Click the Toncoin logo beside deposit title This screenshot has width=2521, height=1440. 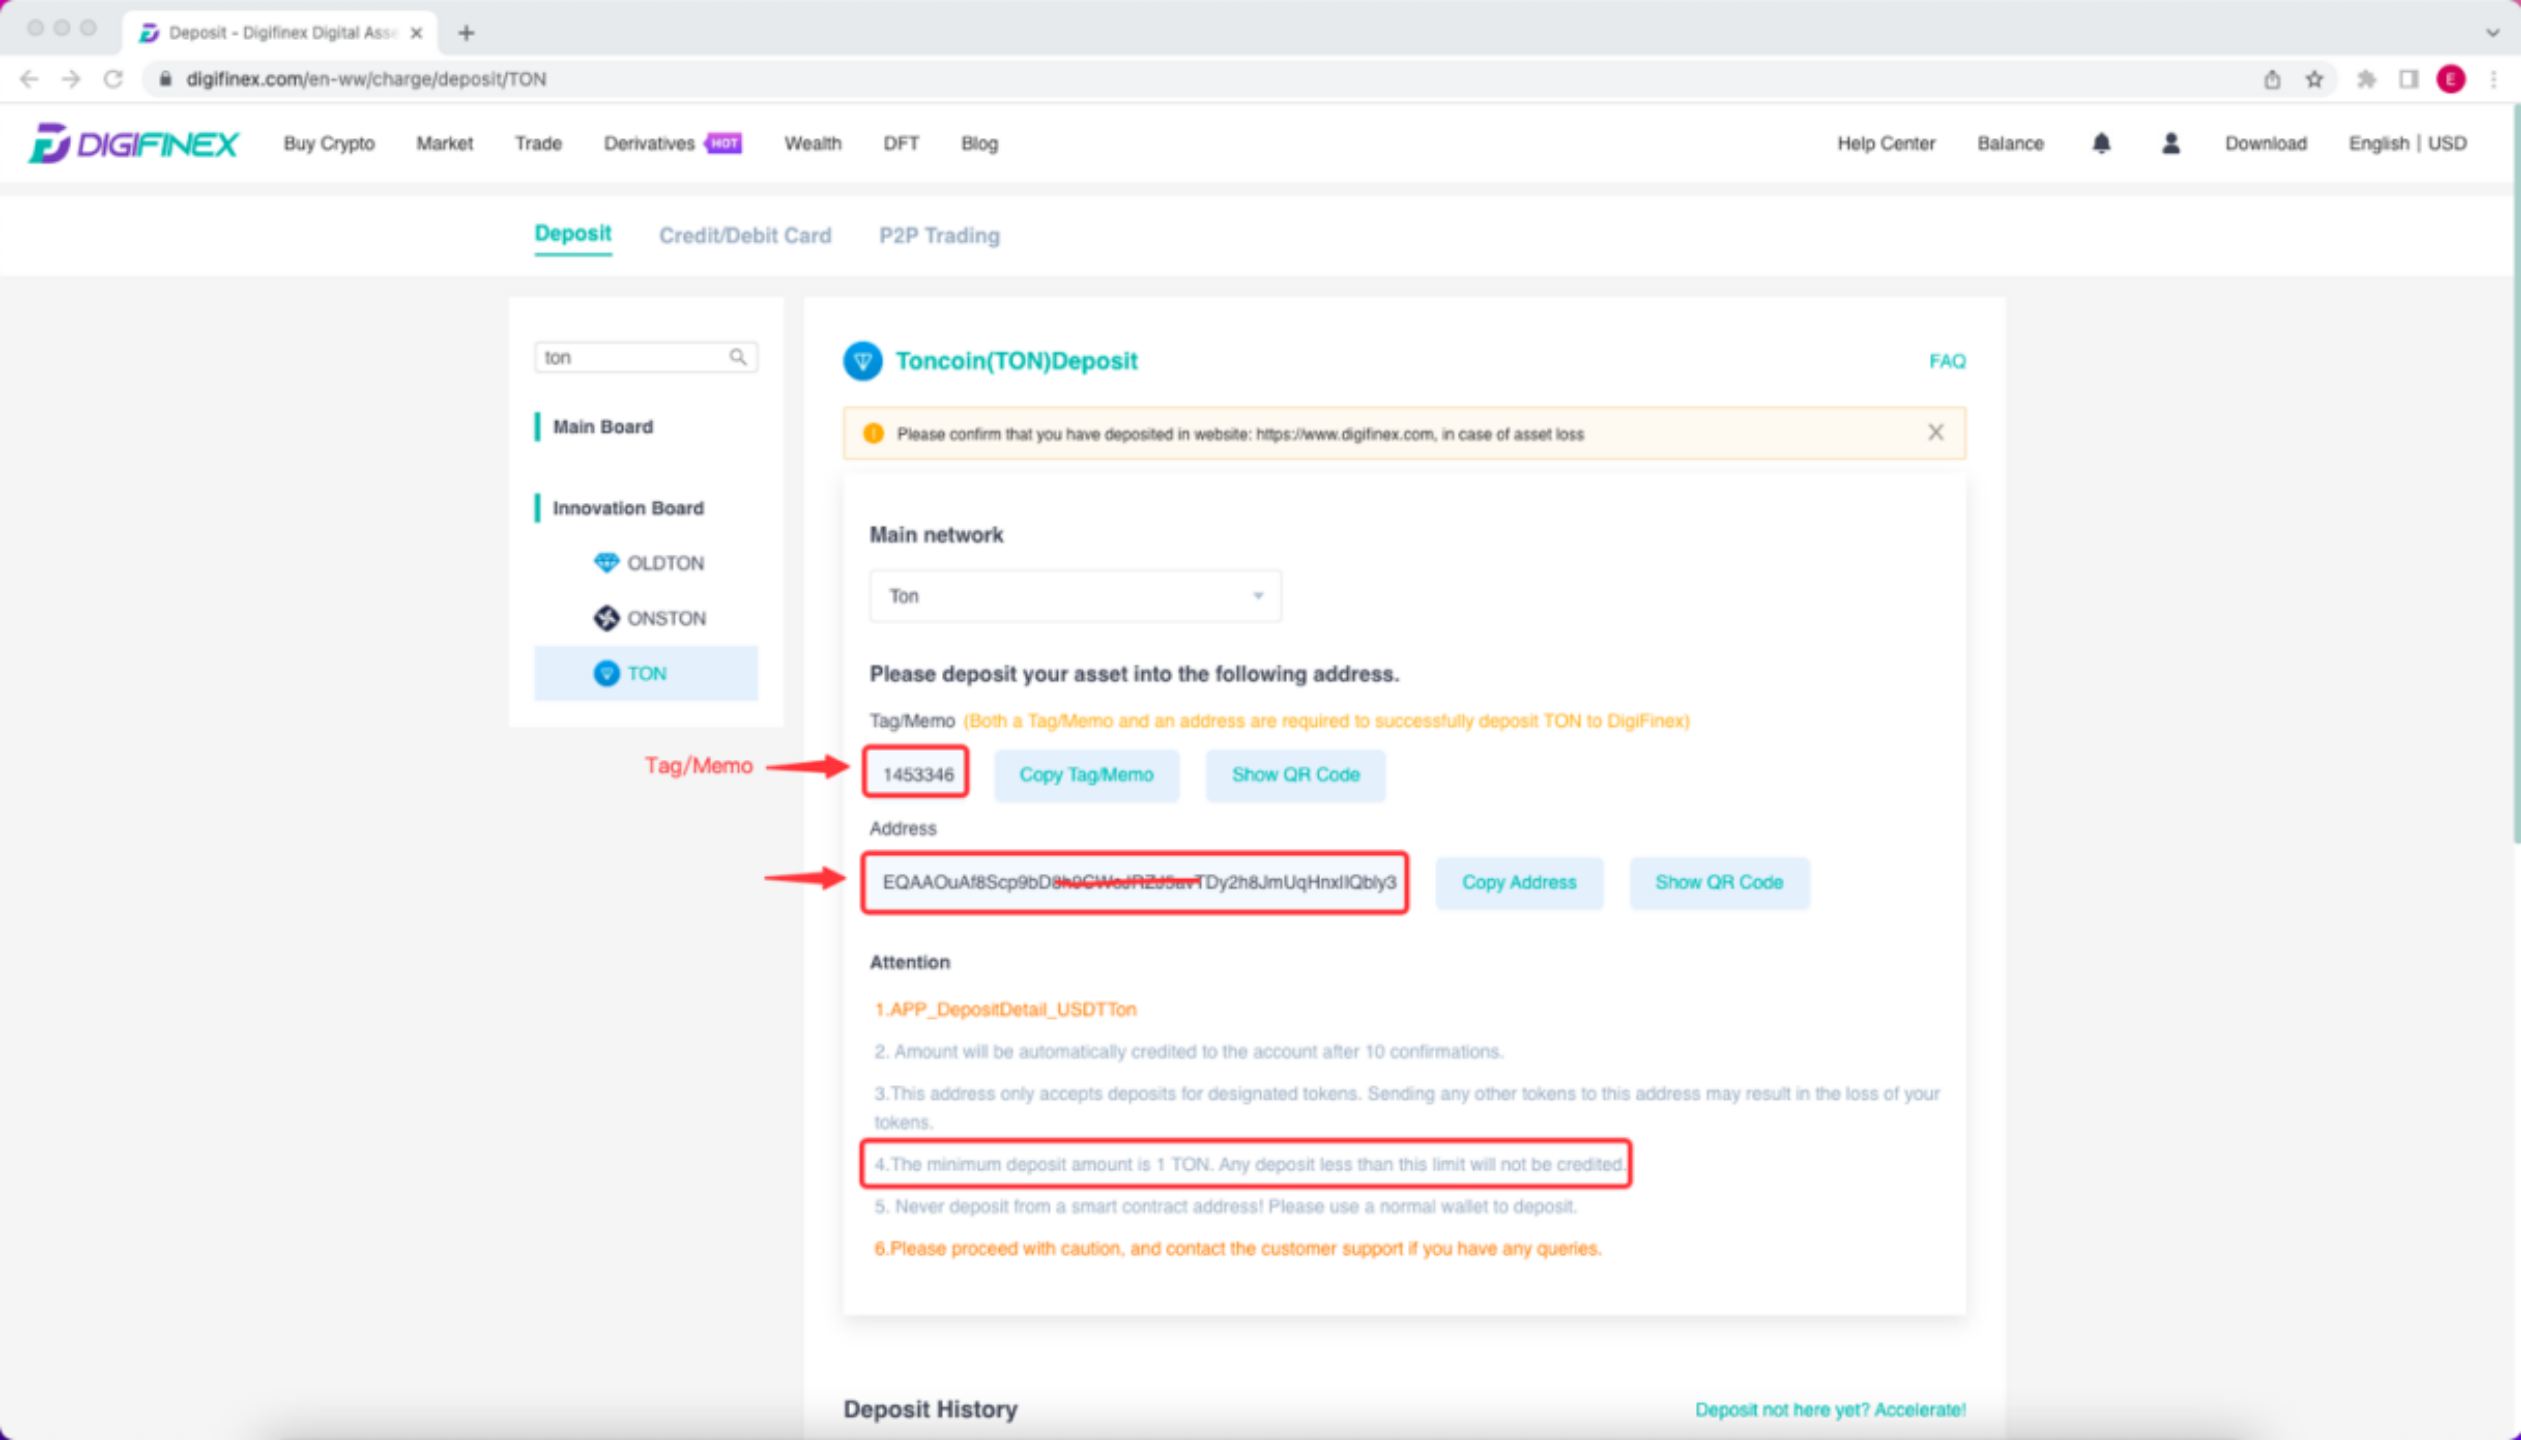(x=862, y=361)
